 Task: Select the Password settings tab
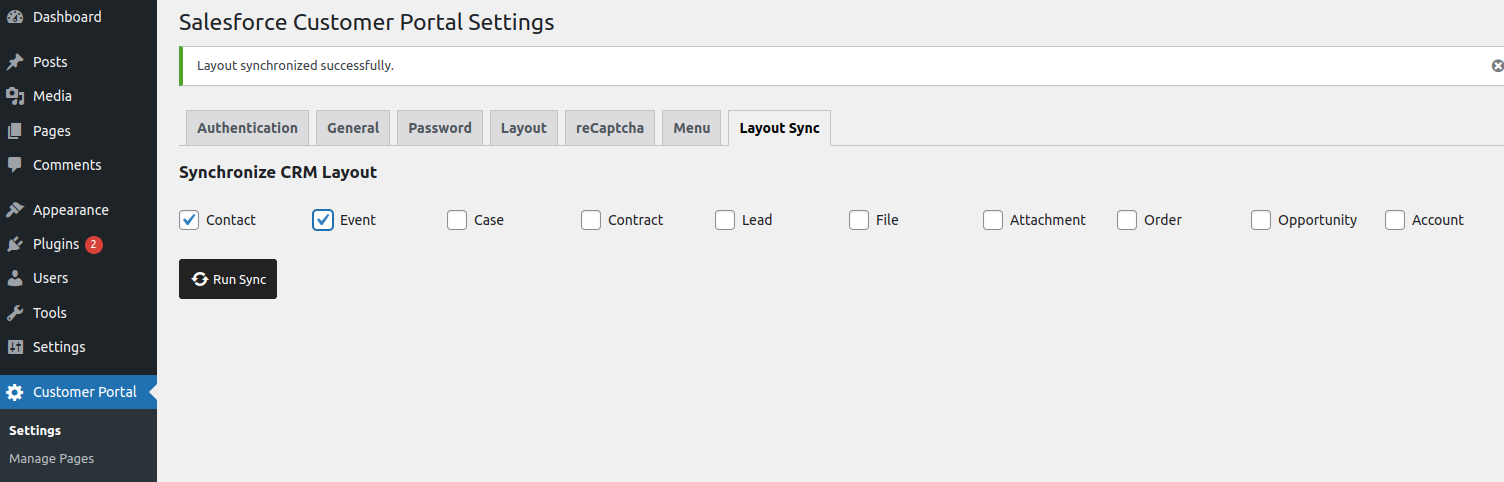point(440,128)
